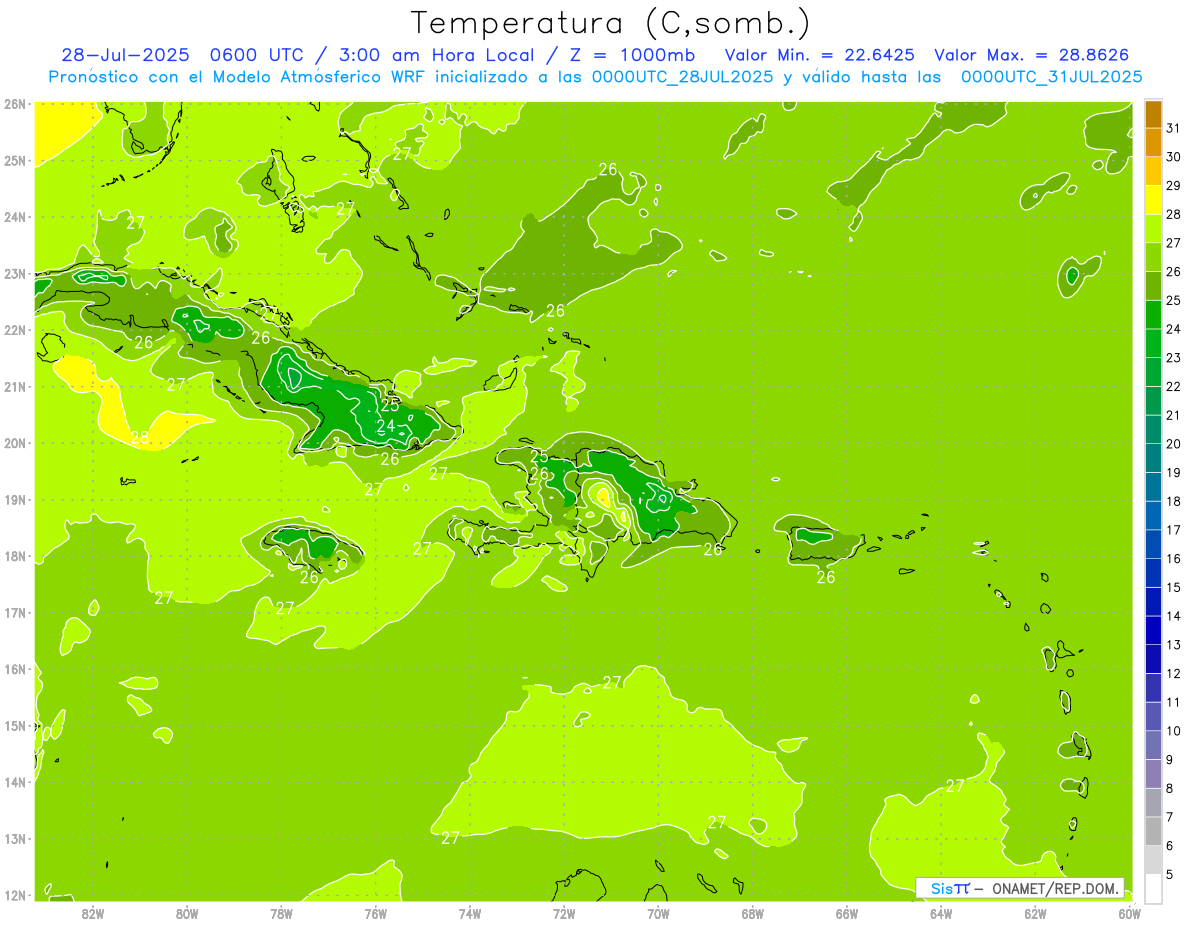Click the colorbar label "20"
Image resolution: width=1200 pixels, height=927 pixels.
coord(1174,443)
